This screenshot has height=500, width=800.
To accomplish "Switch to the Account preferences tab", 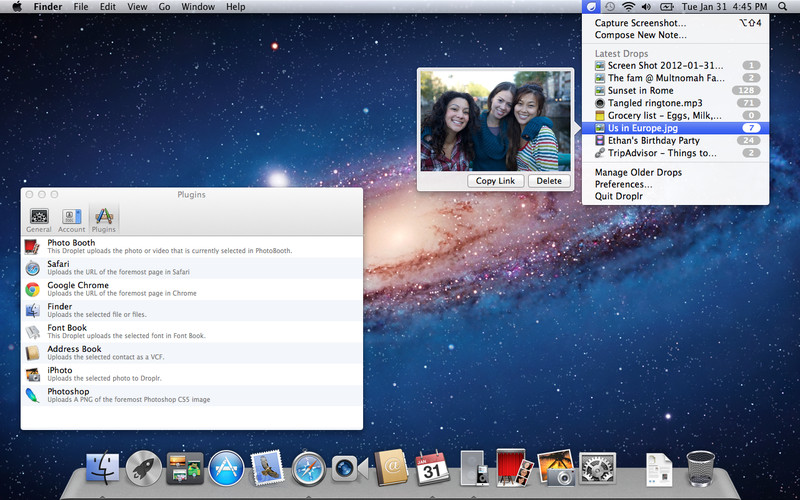I will tap(71, 218).
